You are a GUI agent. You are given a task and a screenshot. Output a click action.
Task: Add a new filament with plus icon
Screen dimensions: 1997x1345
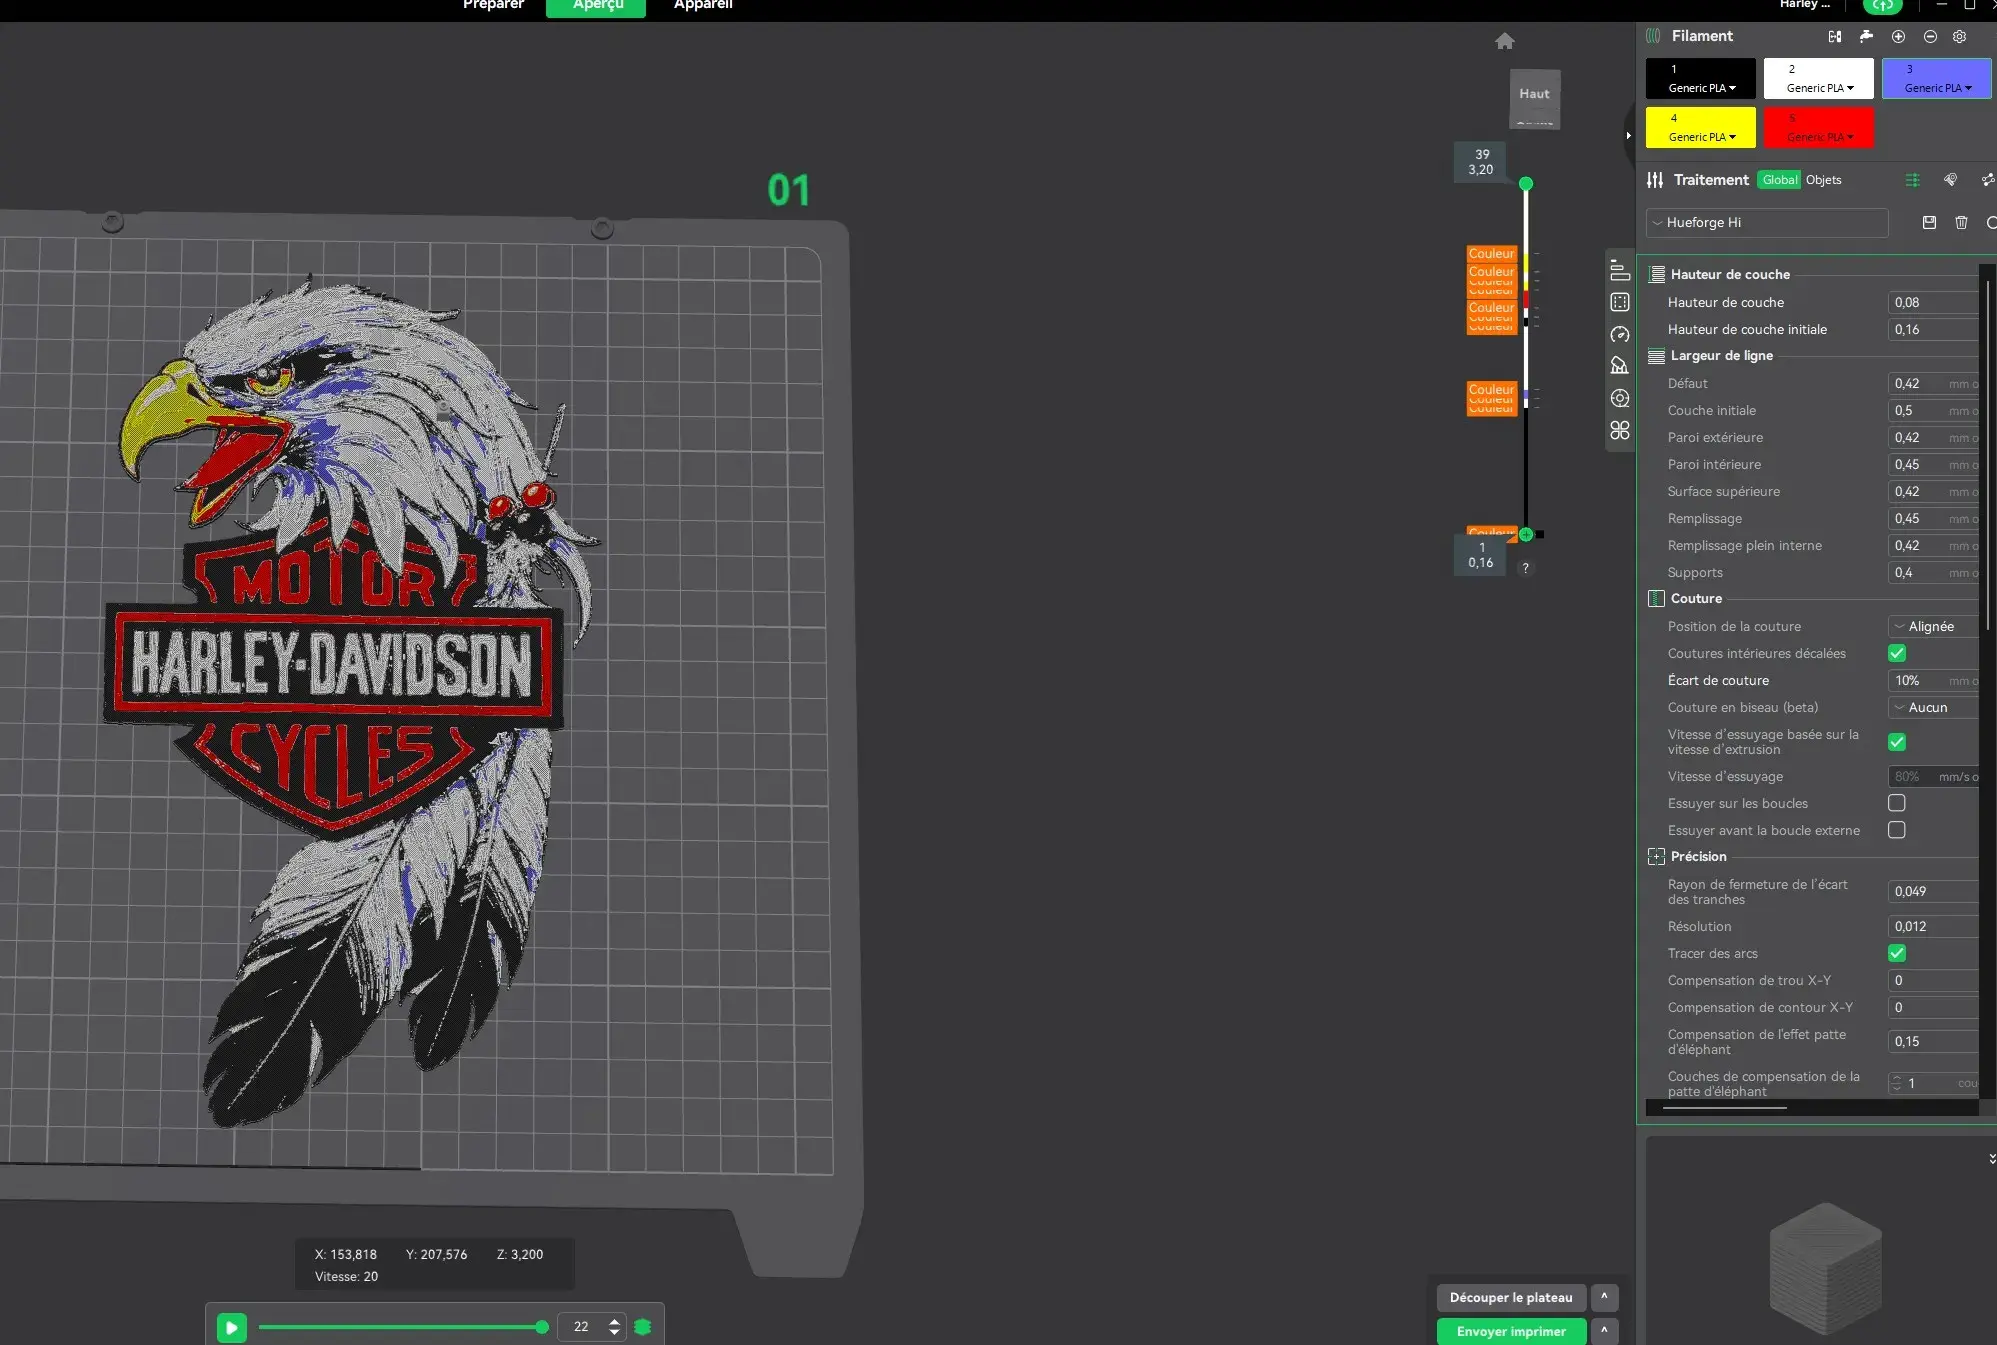coord(1898,36)
